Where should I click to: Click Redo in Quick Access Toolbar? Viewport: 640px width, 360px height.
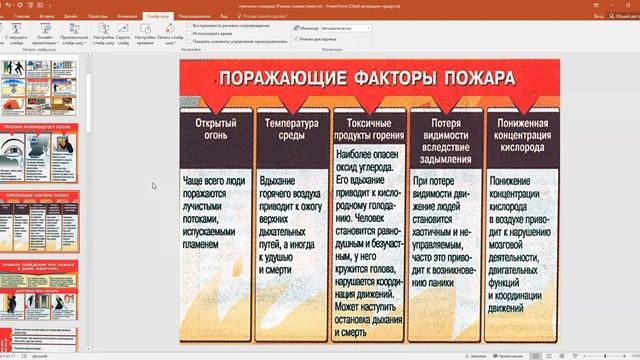coord(19,5)
